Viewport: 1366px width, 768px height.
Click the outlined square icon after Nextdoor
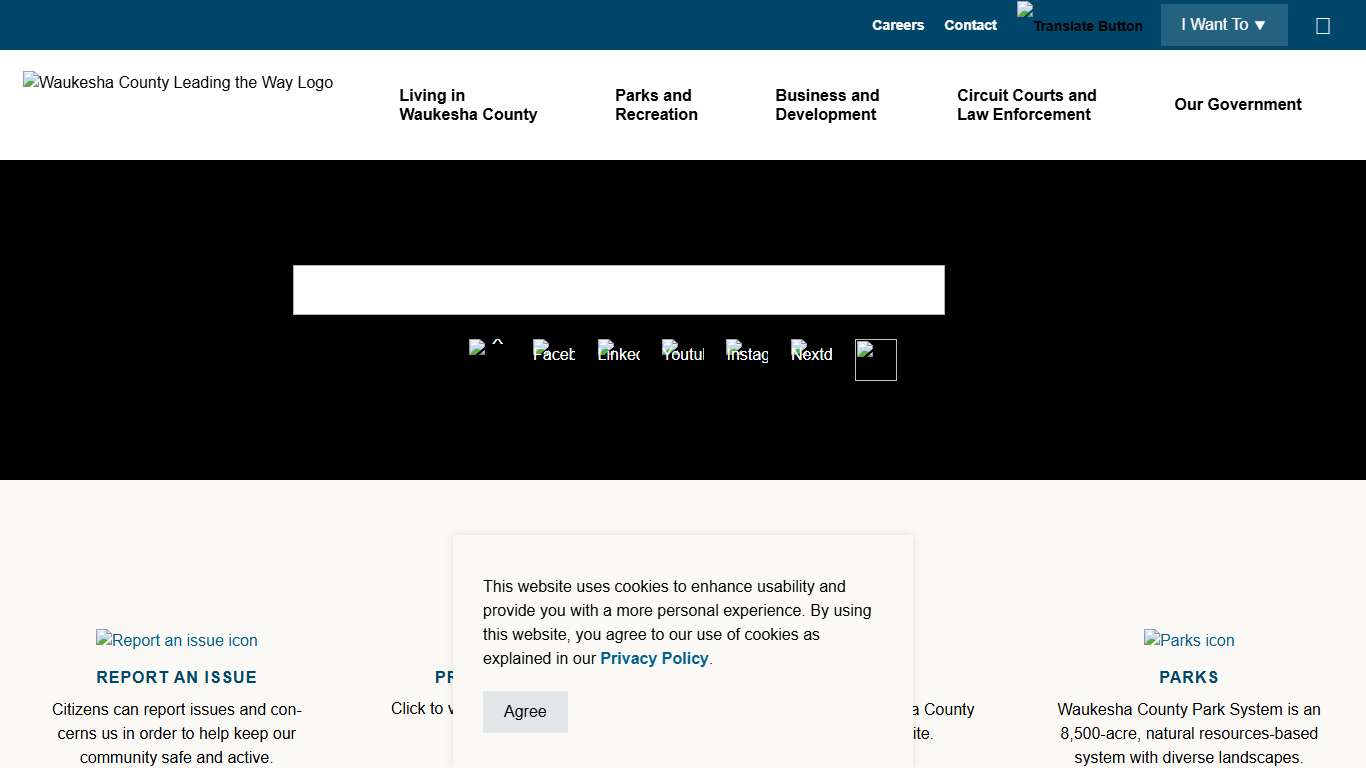click(876, 360)
